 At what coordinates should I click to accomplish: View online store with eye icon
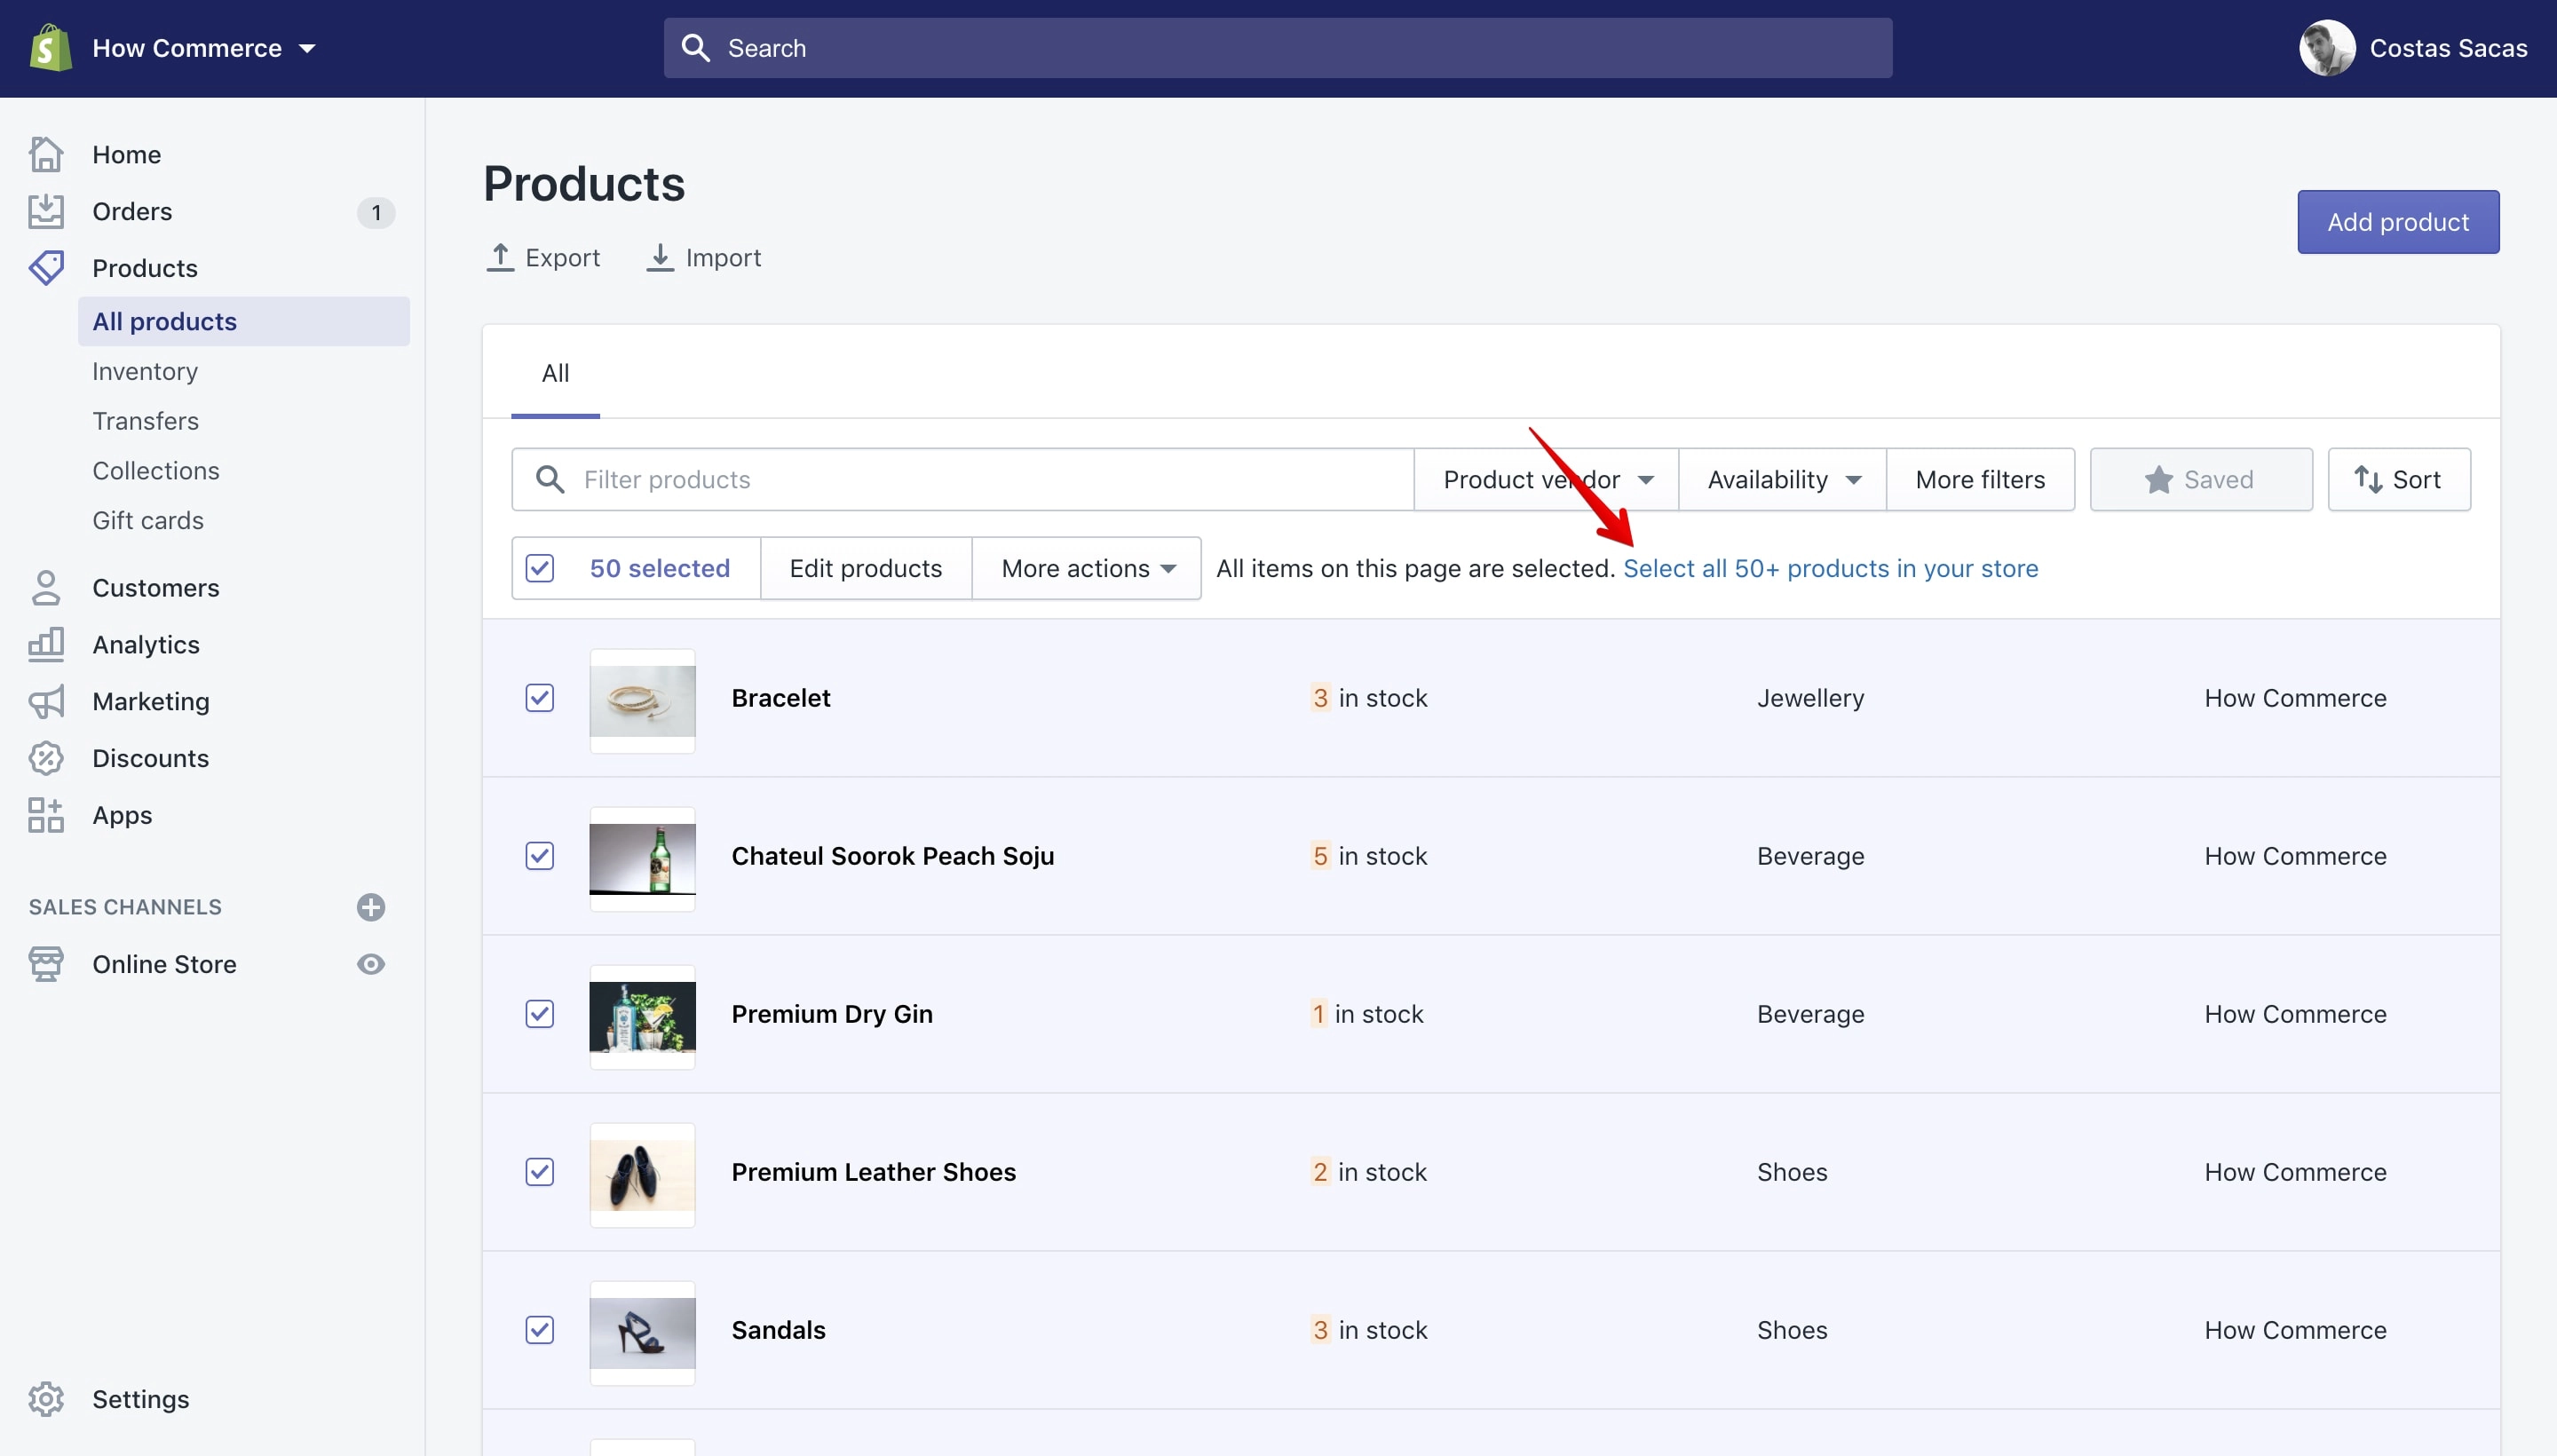coord(371,964)
